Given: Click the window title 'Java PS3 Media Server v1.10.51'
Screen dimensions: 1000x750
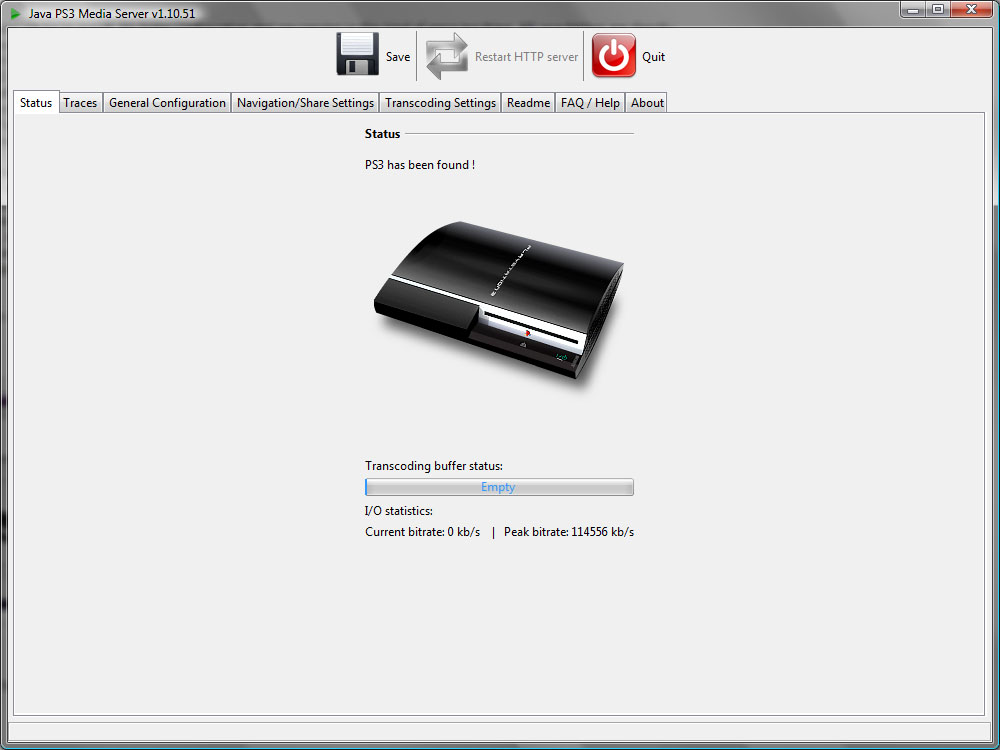Looking at the screenshot, I should pos(112,13).
